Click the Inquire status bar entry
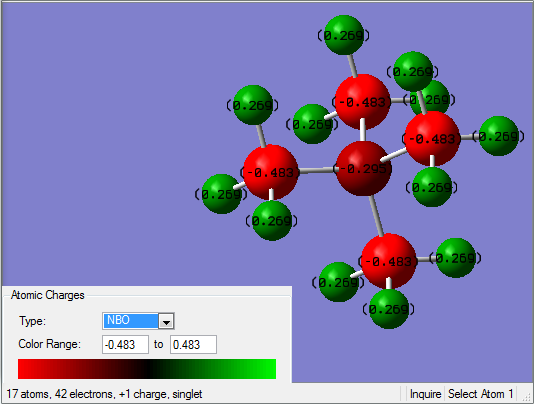This screenshot has width=534, height=404. (x=425, y=394)
